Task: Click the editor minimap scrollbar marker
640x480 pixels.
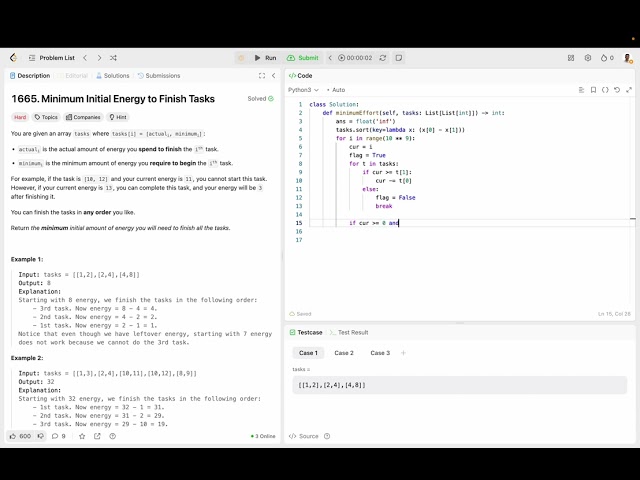Action: 633,219
